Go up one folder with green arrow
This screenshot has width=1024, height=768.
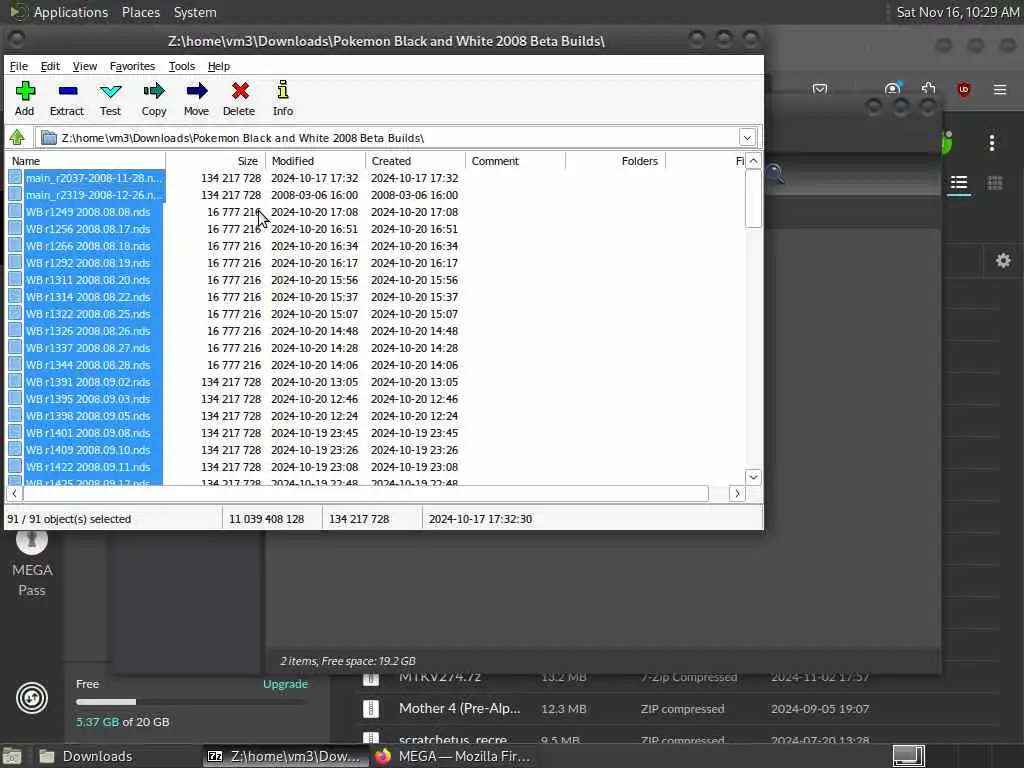click(x=17, y=138)
